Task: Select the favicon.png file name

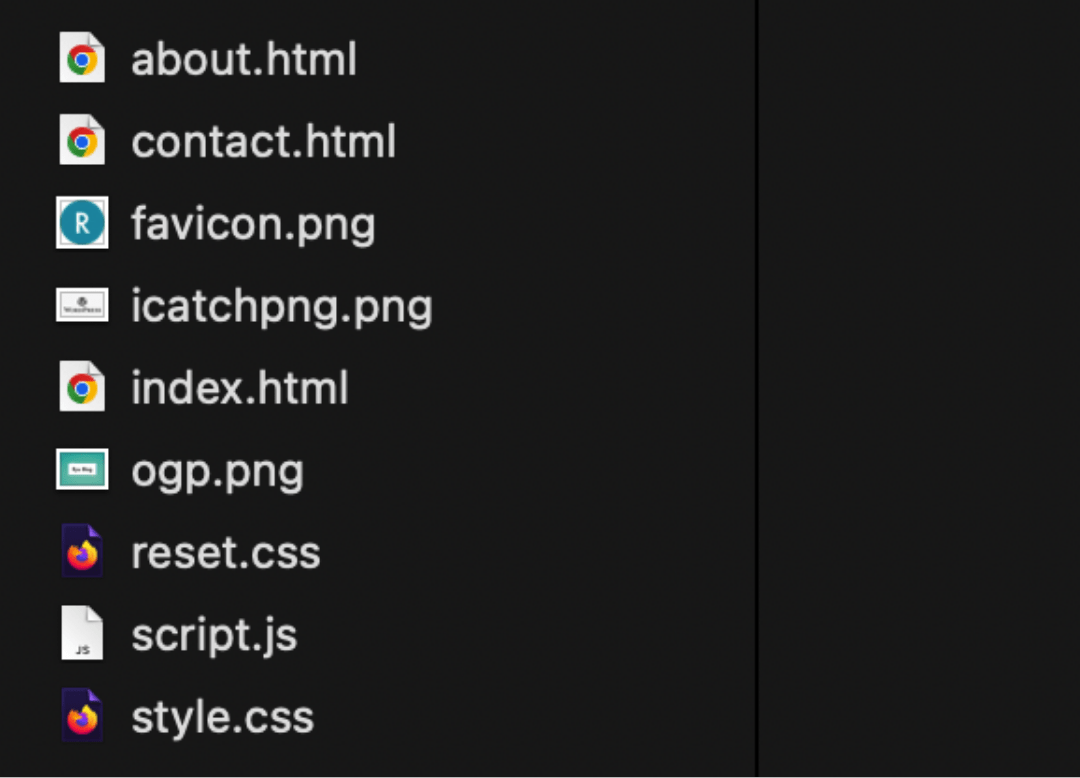Action: point(253,225)
